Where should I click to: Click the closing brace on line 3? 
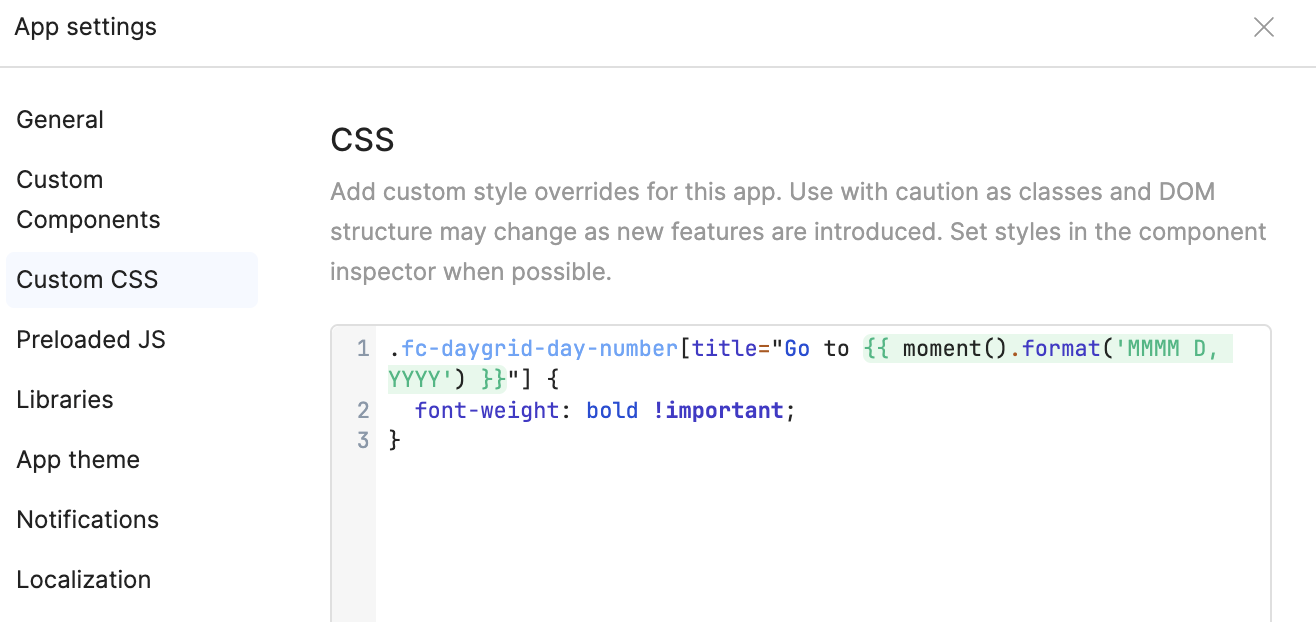[395, 440]
